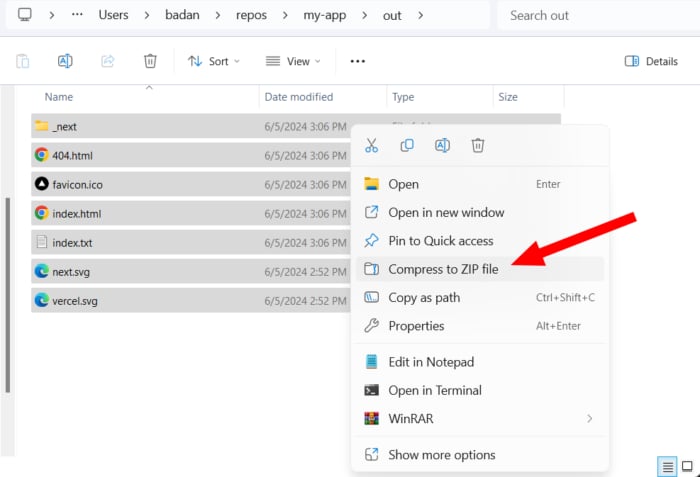Viewport: 700px width, 477px height.
Task: Select the favicon.ico file name
Action: tap(77, 184)
